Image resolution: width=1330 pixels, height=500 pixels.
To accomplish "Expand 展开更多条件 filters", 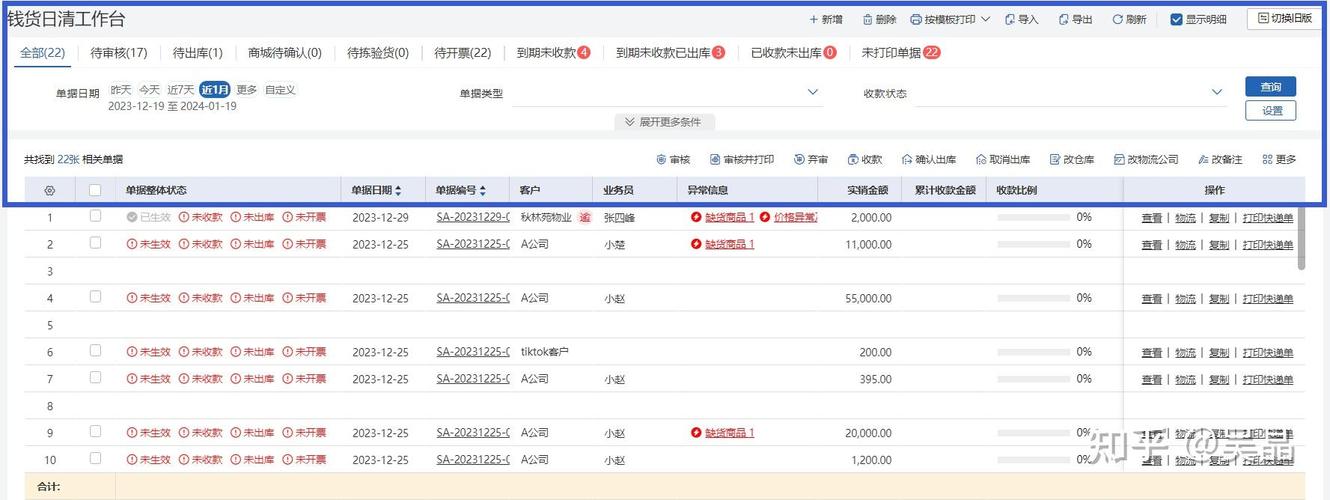I will (664, 122).
